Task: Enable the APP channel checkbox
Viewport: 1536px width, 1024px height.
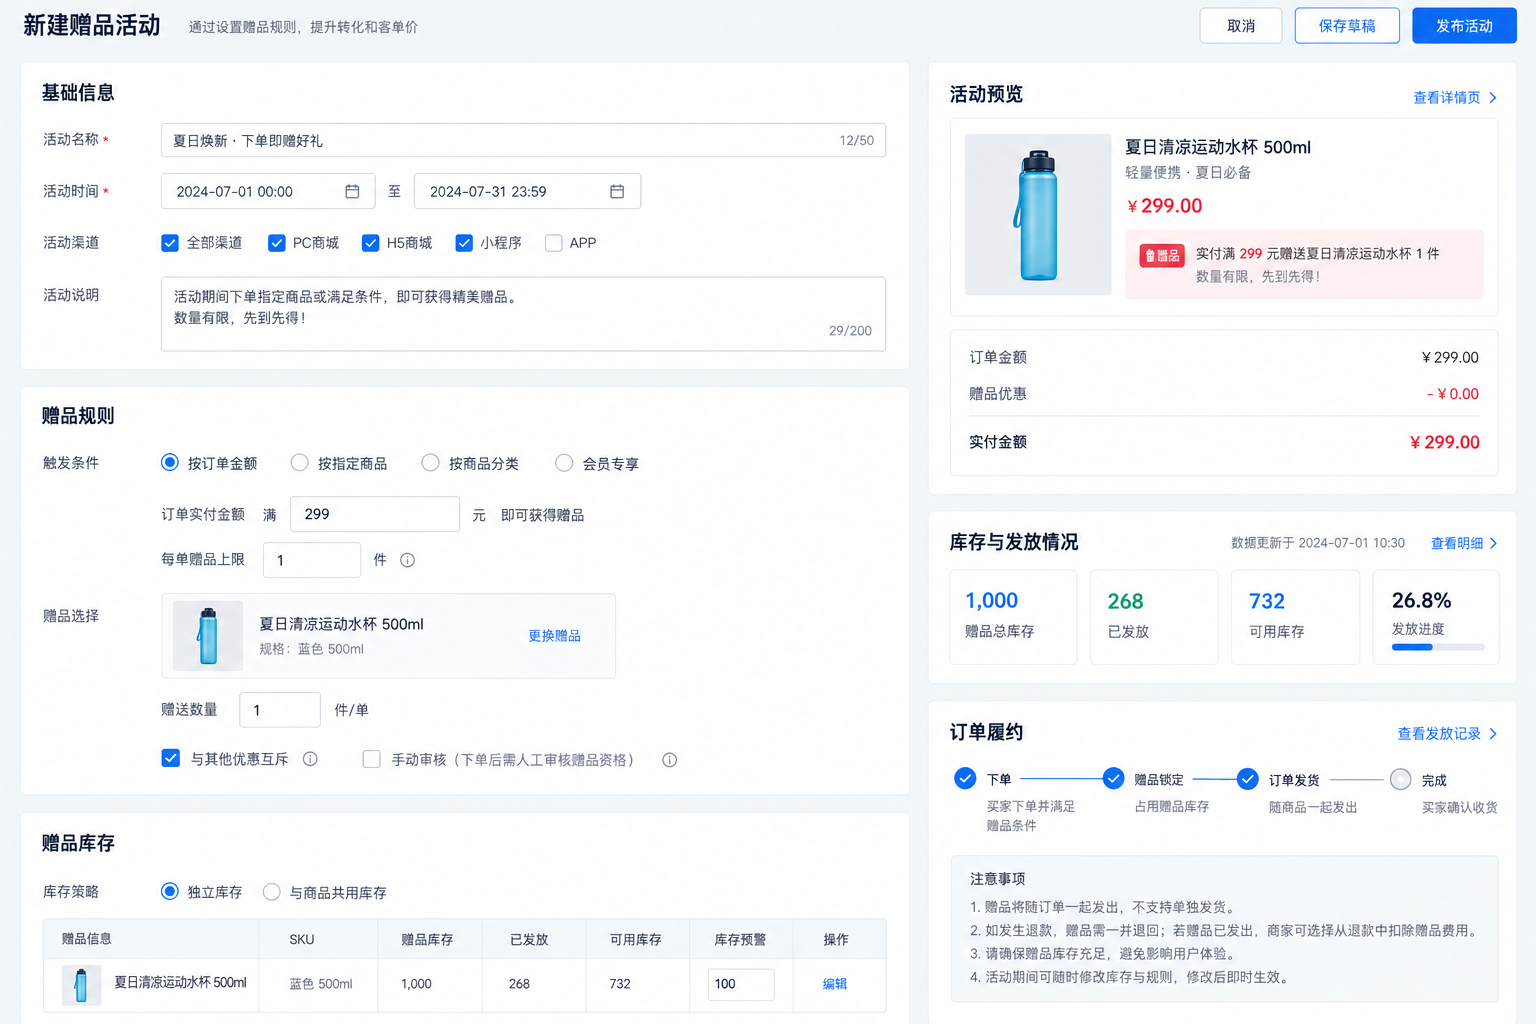Action: tap(553, 243)
